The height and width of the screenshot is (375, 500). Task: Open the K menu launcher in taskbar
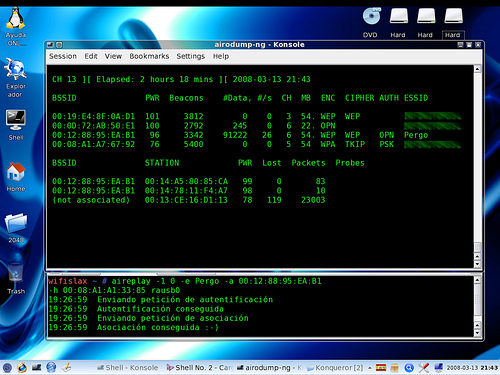click(7, 368)
